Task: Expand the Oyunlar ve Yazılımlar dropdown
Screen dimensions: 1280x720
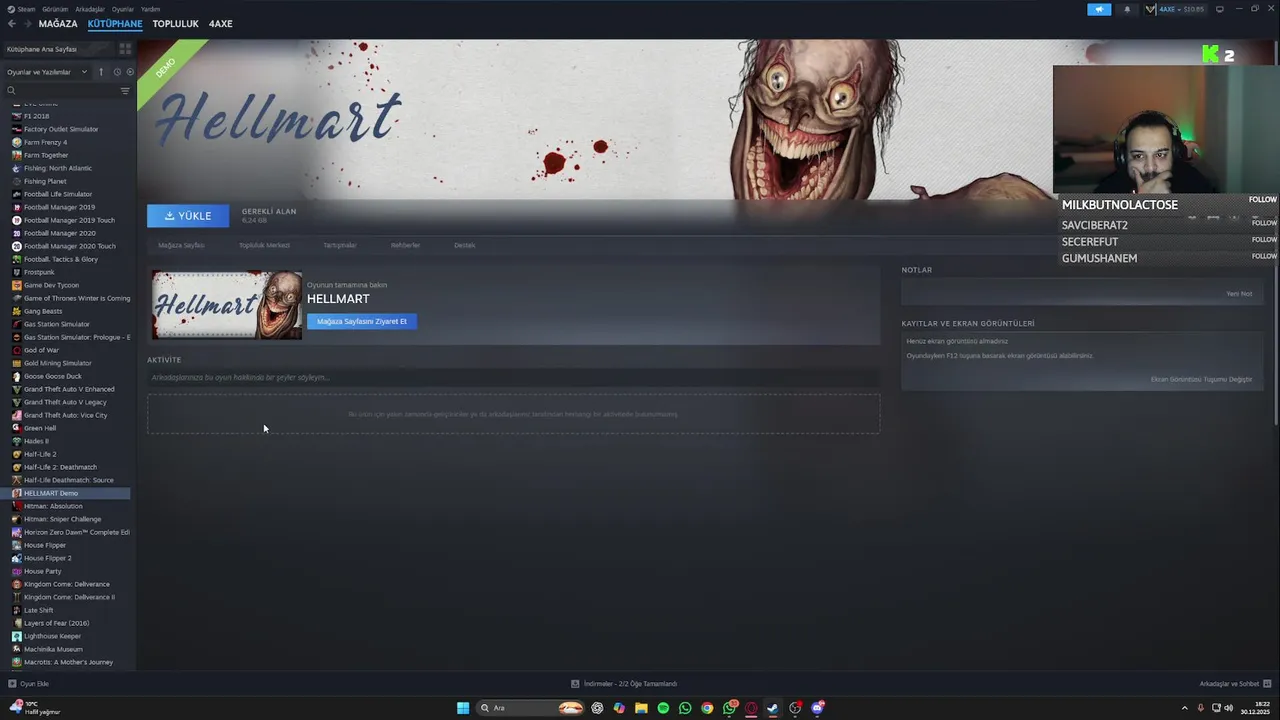Action: [x=84, y=72]
